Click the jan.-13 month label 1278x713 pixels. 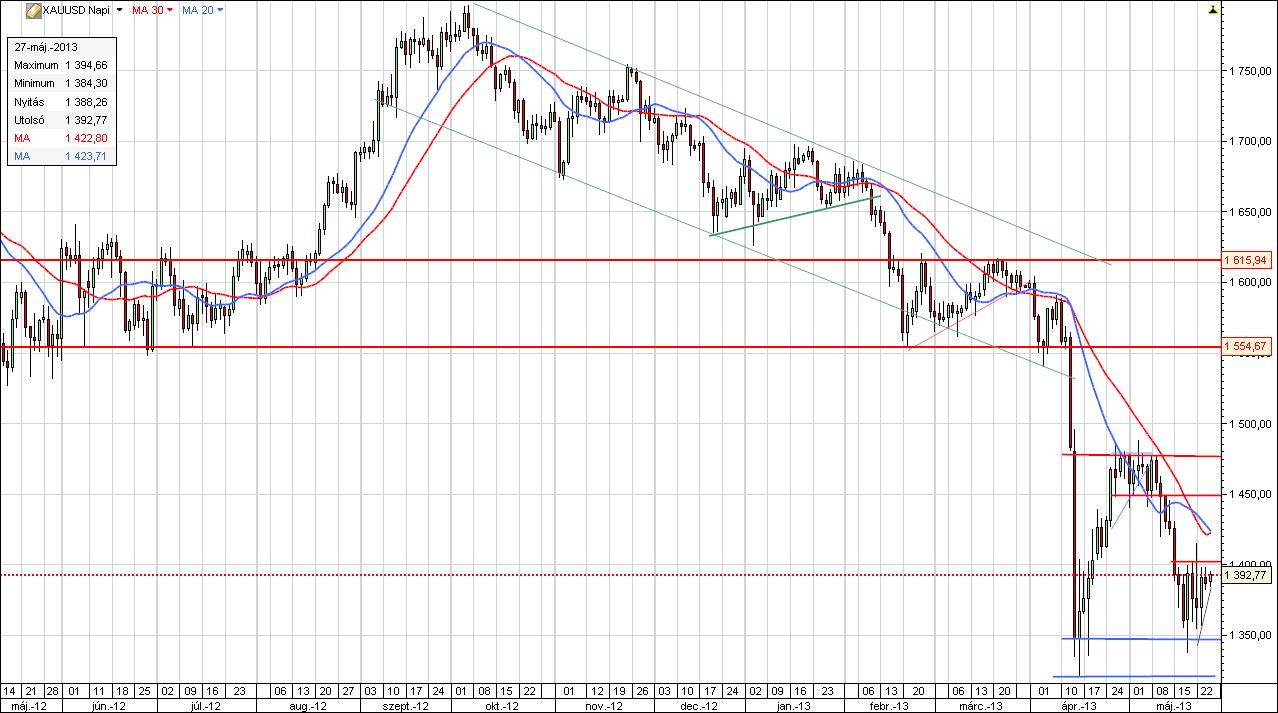[x=793, y=705]
